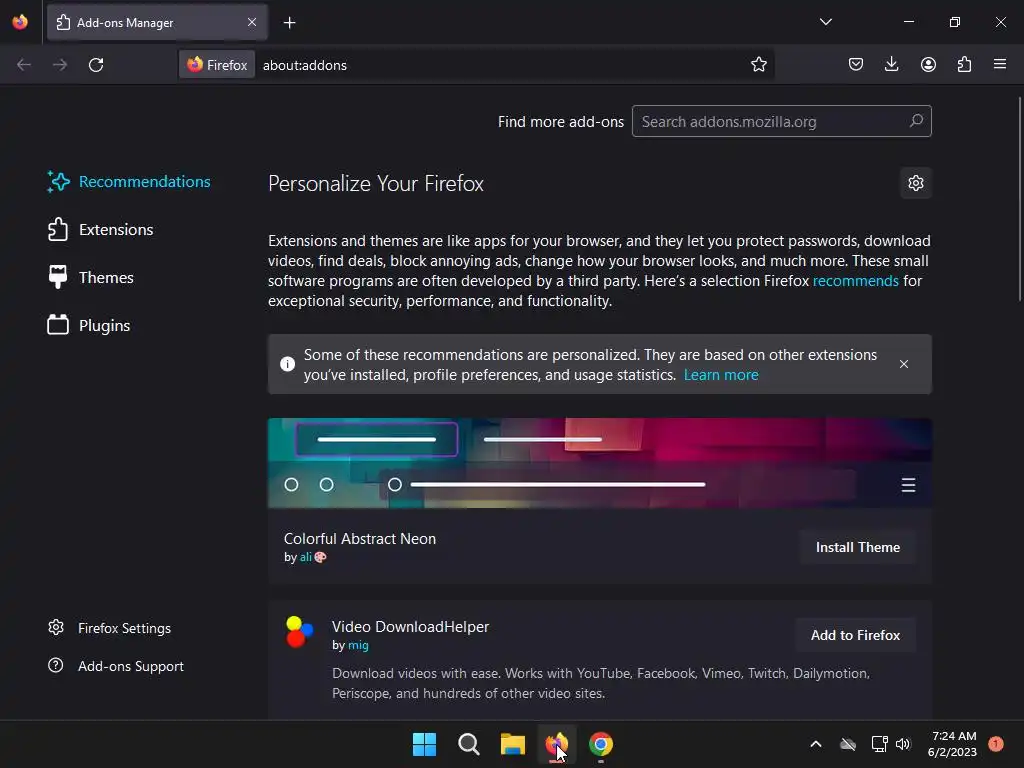The width and height of the screenshot is (1024, 768).
Task: Click the Search addons.mozilla.org field
Action: pyautogui.click(x=781, y=121)
